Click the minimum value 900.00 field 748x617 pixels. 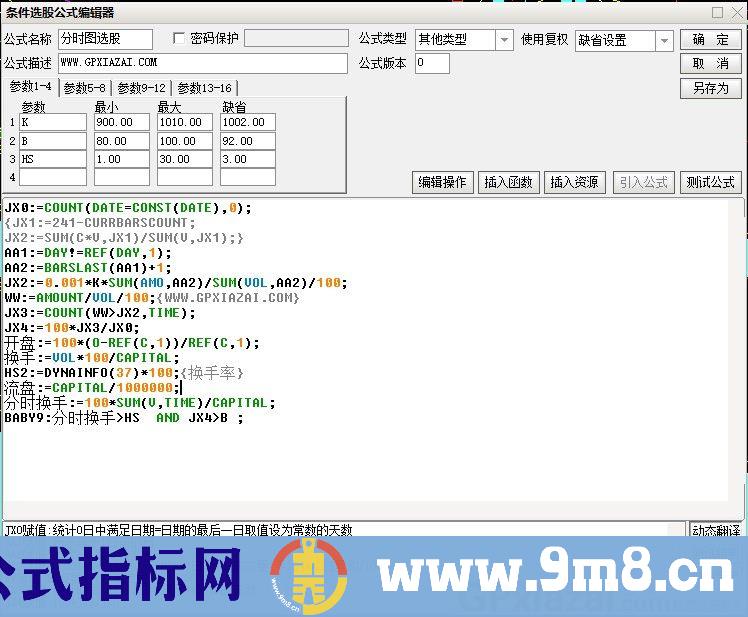122,122
